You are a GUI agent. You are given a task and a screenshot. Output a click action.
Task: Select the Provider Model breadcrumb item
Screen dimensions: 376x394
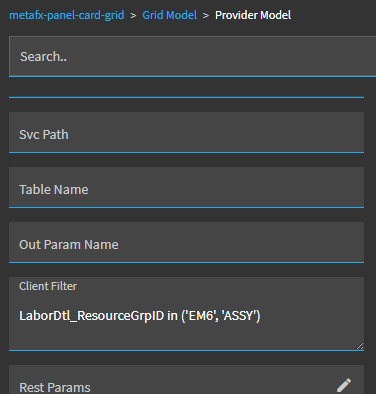[x=253, y=15]
